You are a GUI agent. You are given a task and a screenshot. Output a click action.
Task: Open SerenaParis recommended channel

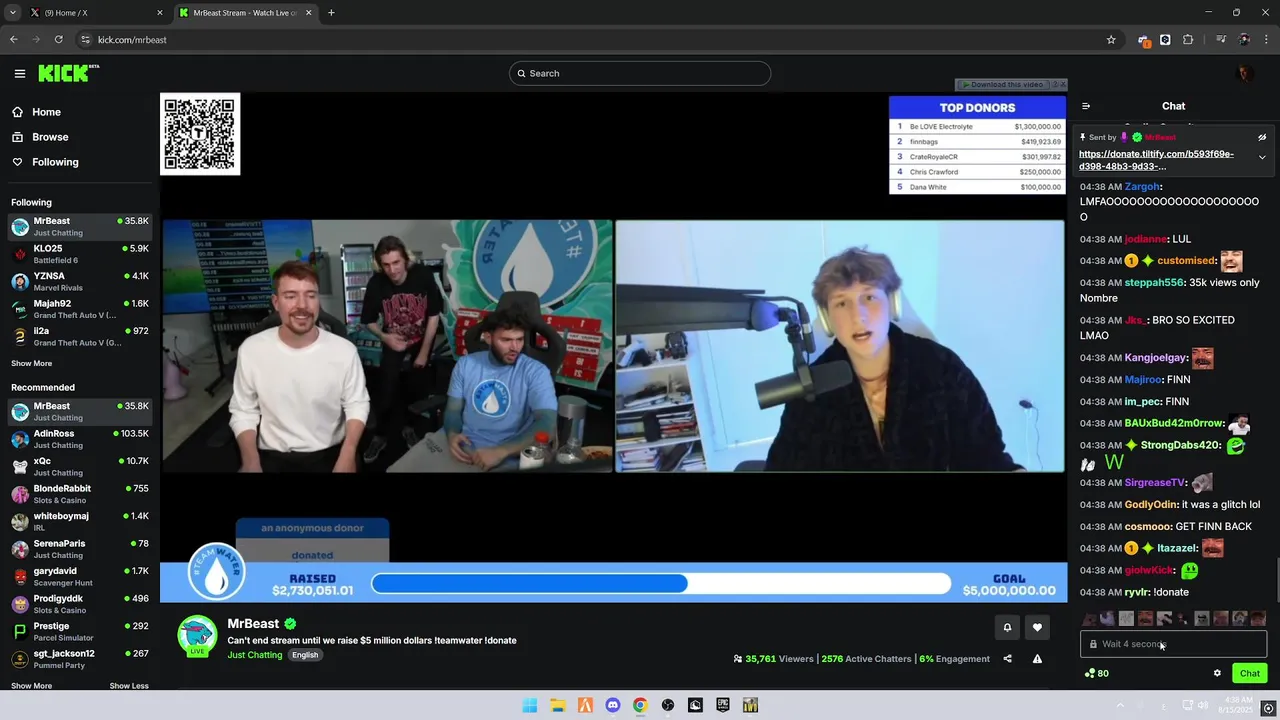[80, 549]
